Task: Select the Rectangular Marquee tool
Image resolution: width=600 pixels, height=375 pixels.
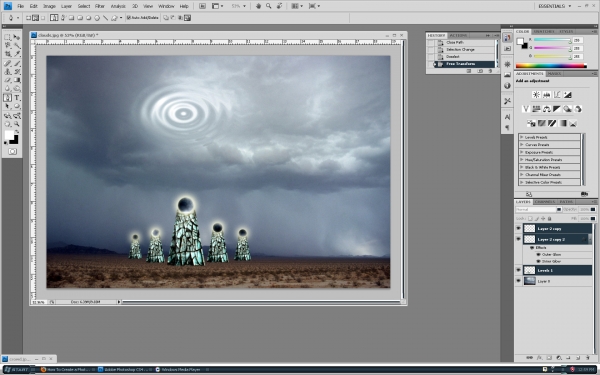Action: click(x=7, y=37)
